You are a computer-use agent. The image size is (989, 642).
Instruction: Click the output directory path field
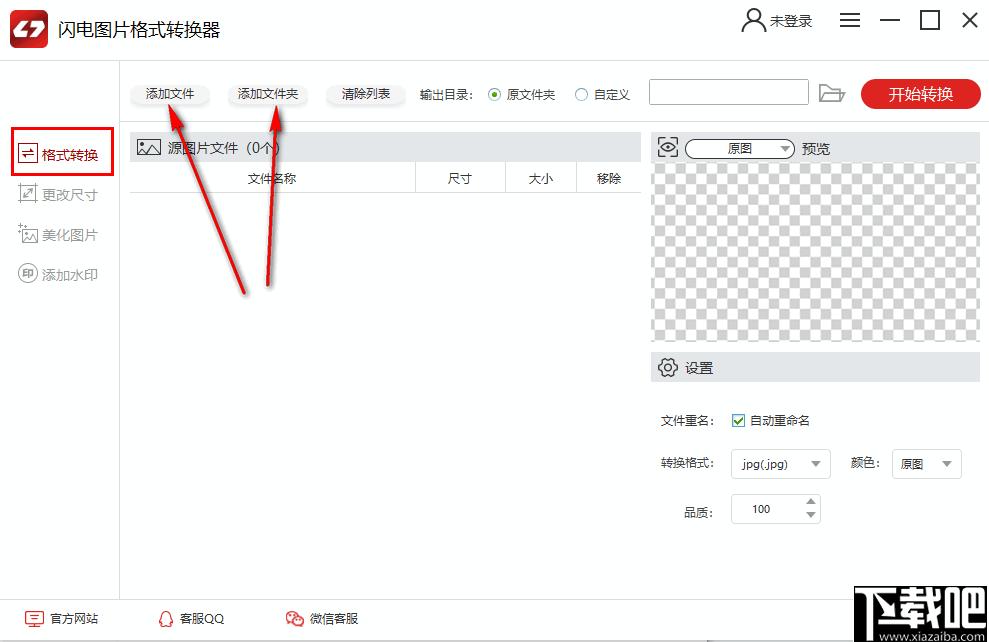729,92
